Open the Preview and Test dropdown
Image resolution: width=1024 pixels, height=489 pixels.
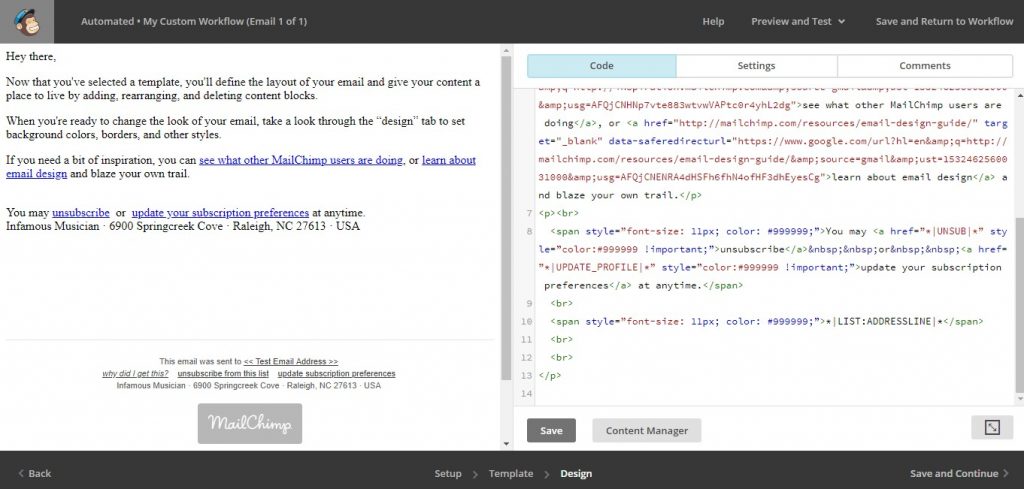point(798,22)
